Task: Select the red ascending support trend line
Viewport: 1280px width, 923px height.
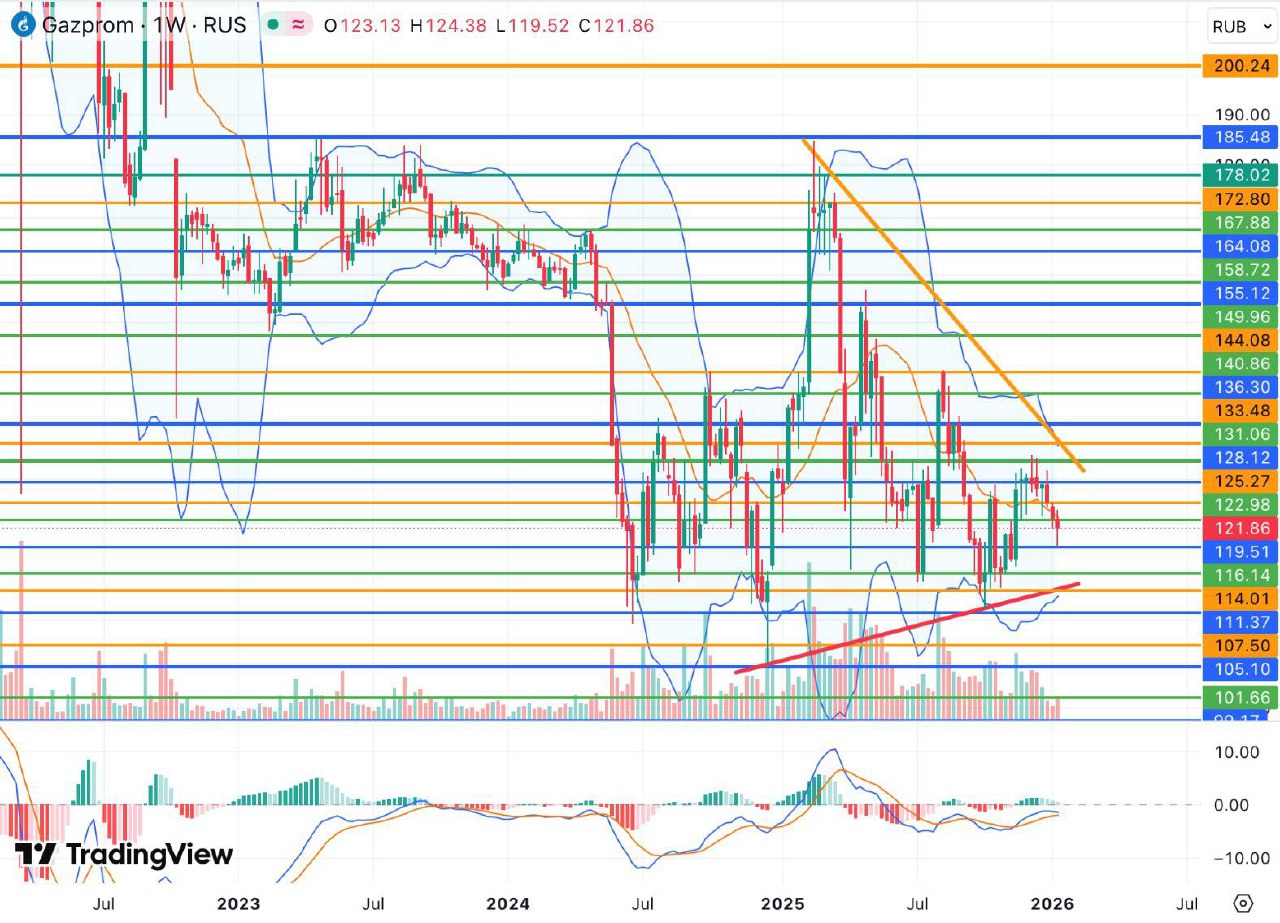Action: [908, 628]
